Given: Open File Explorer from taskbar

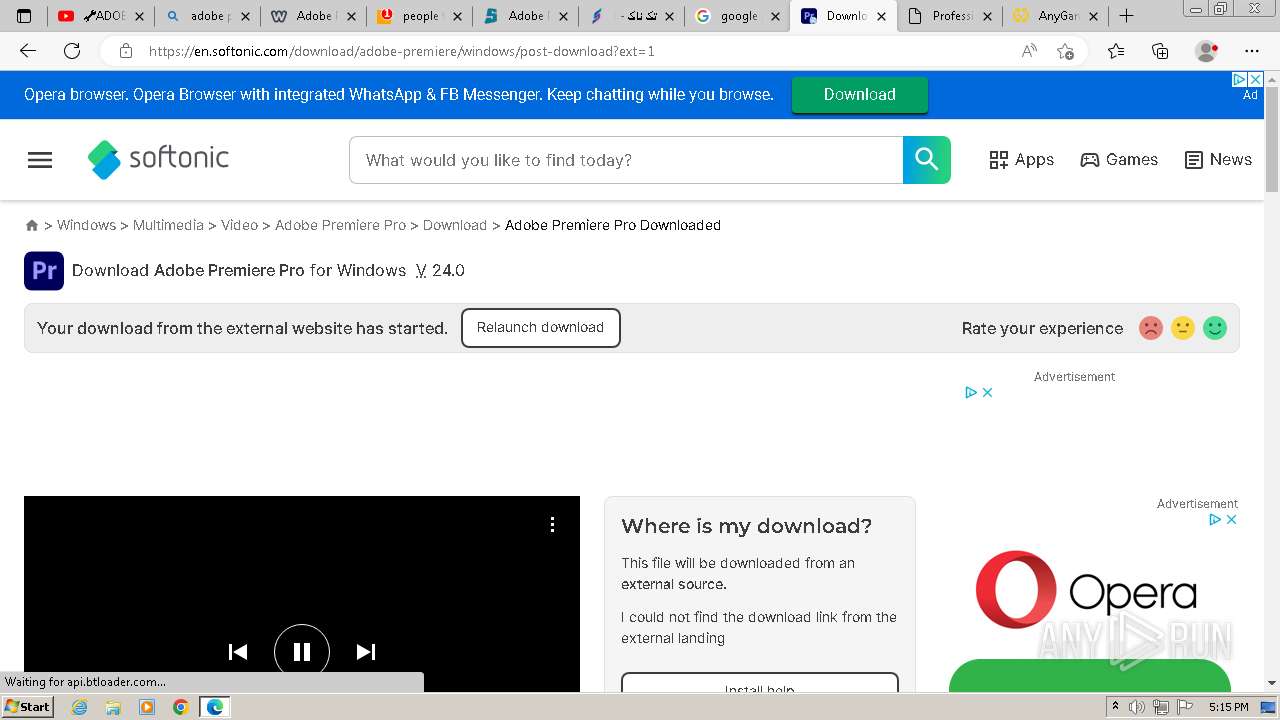Looking at the screenshot, I should [x=113, y=707].
